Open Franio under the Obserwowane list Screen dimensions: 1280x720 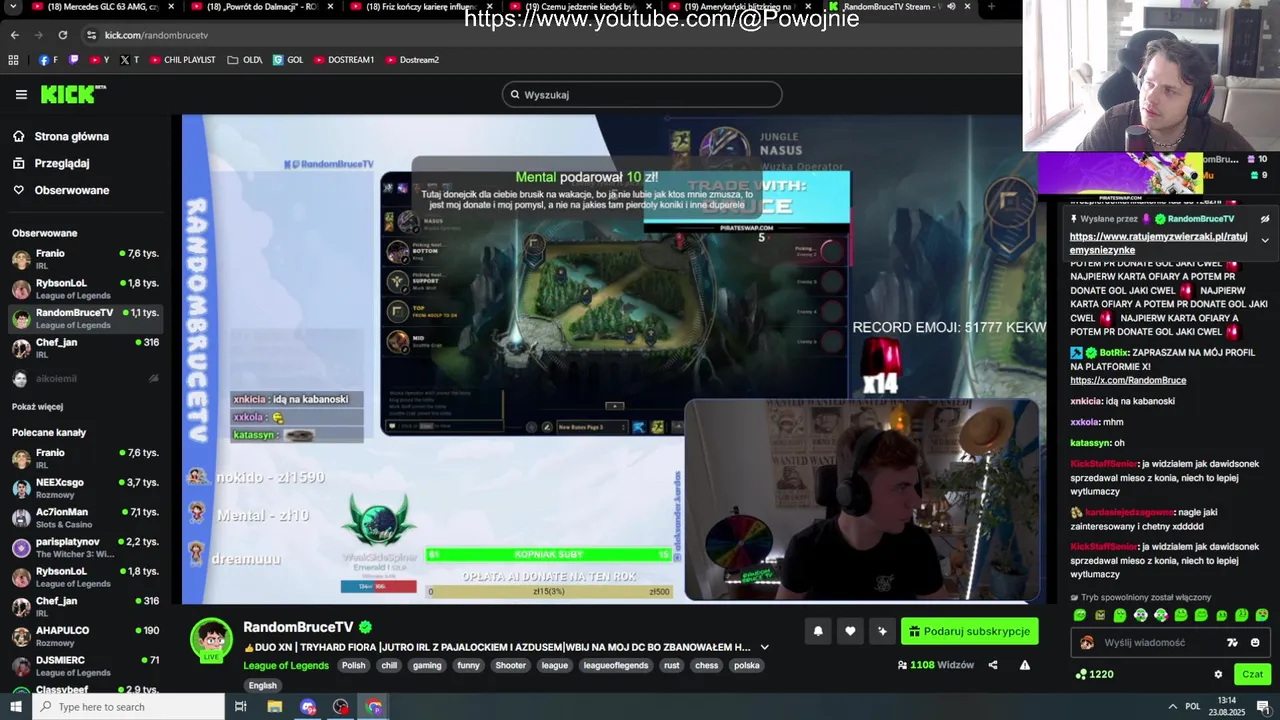click(x=85, y=259)
